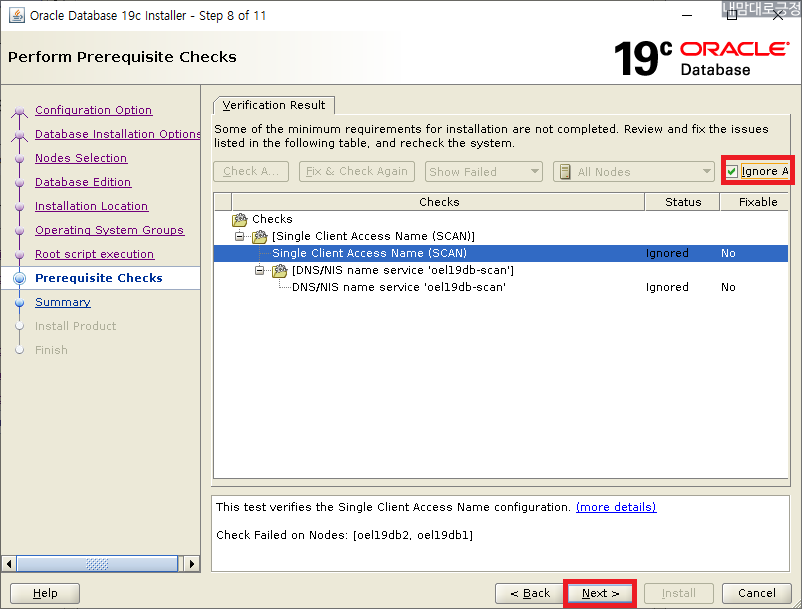Open the Database Edition step
This screenshot has width=802, height=609.
click(83, 182)
